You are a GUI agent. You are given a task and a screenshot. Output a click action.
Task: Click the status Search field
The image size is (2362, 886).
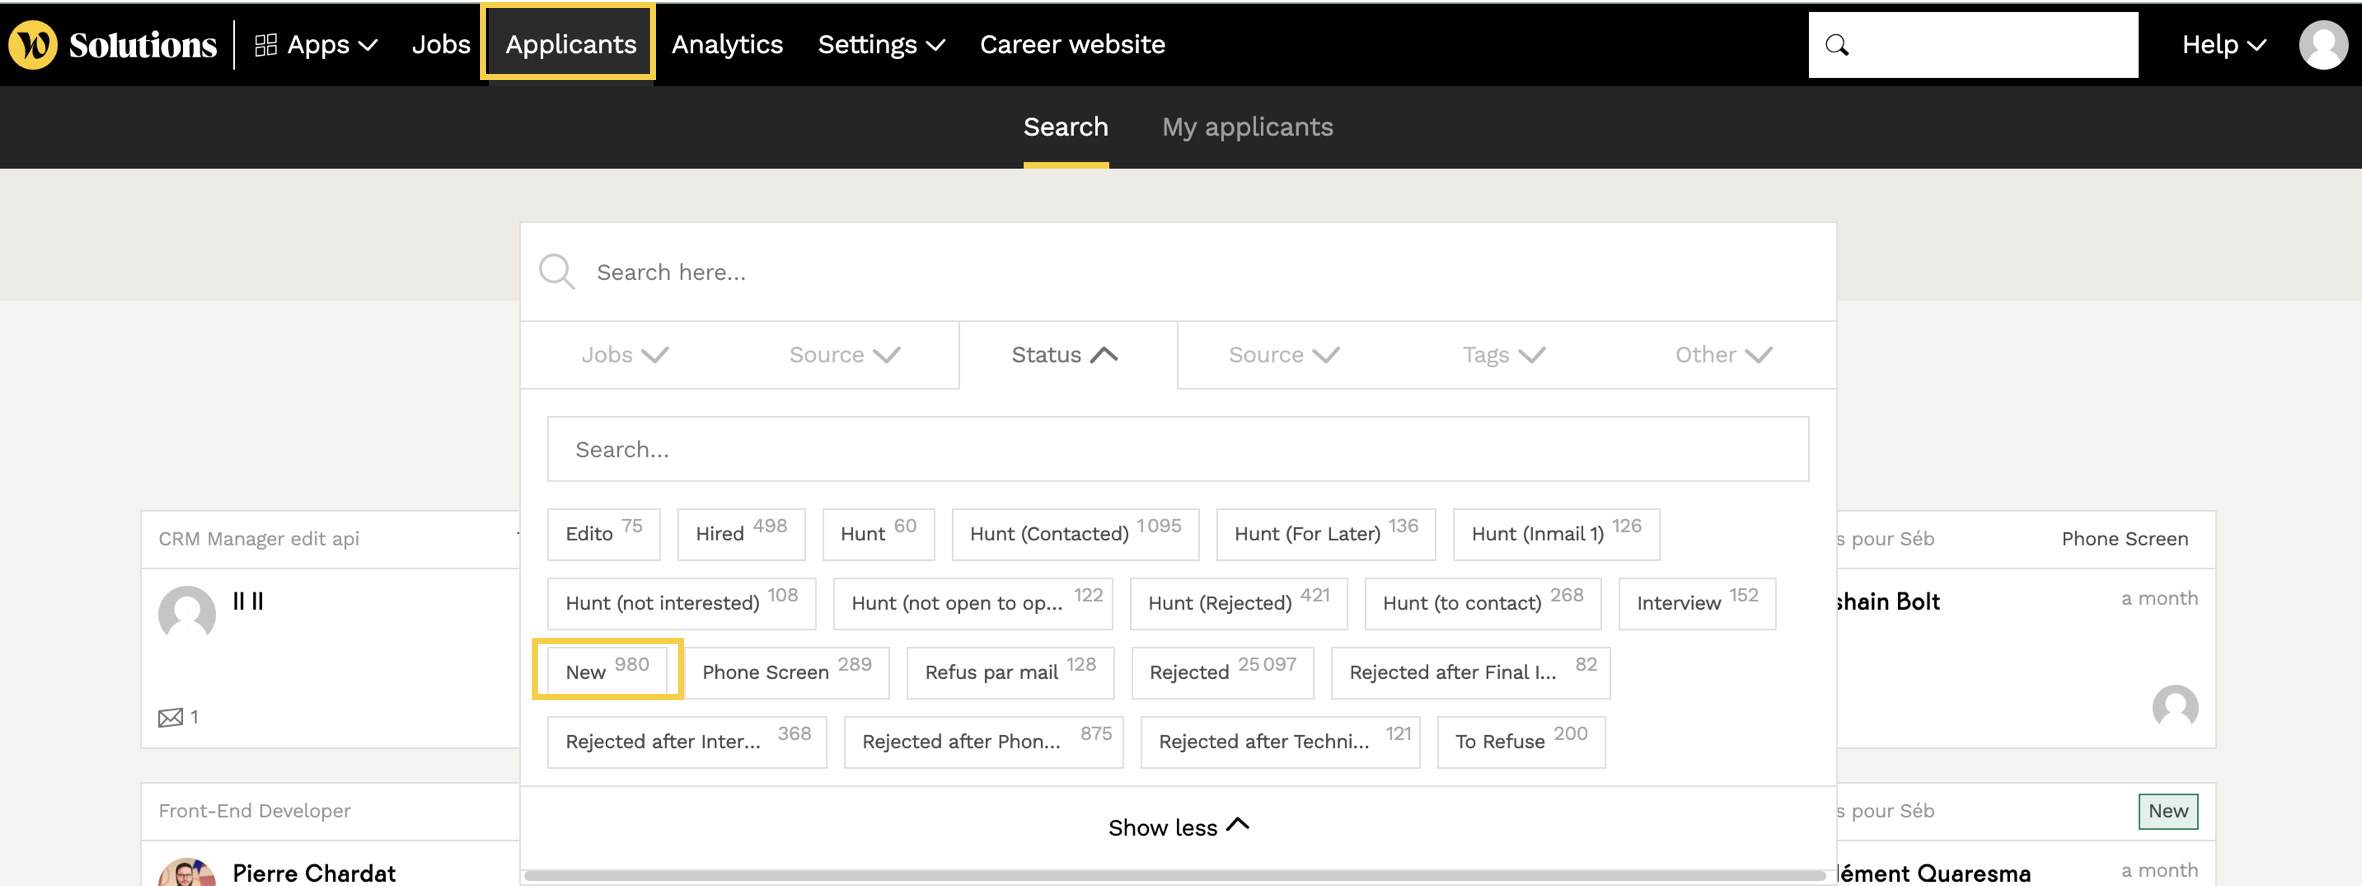(x=1177, y=449)
